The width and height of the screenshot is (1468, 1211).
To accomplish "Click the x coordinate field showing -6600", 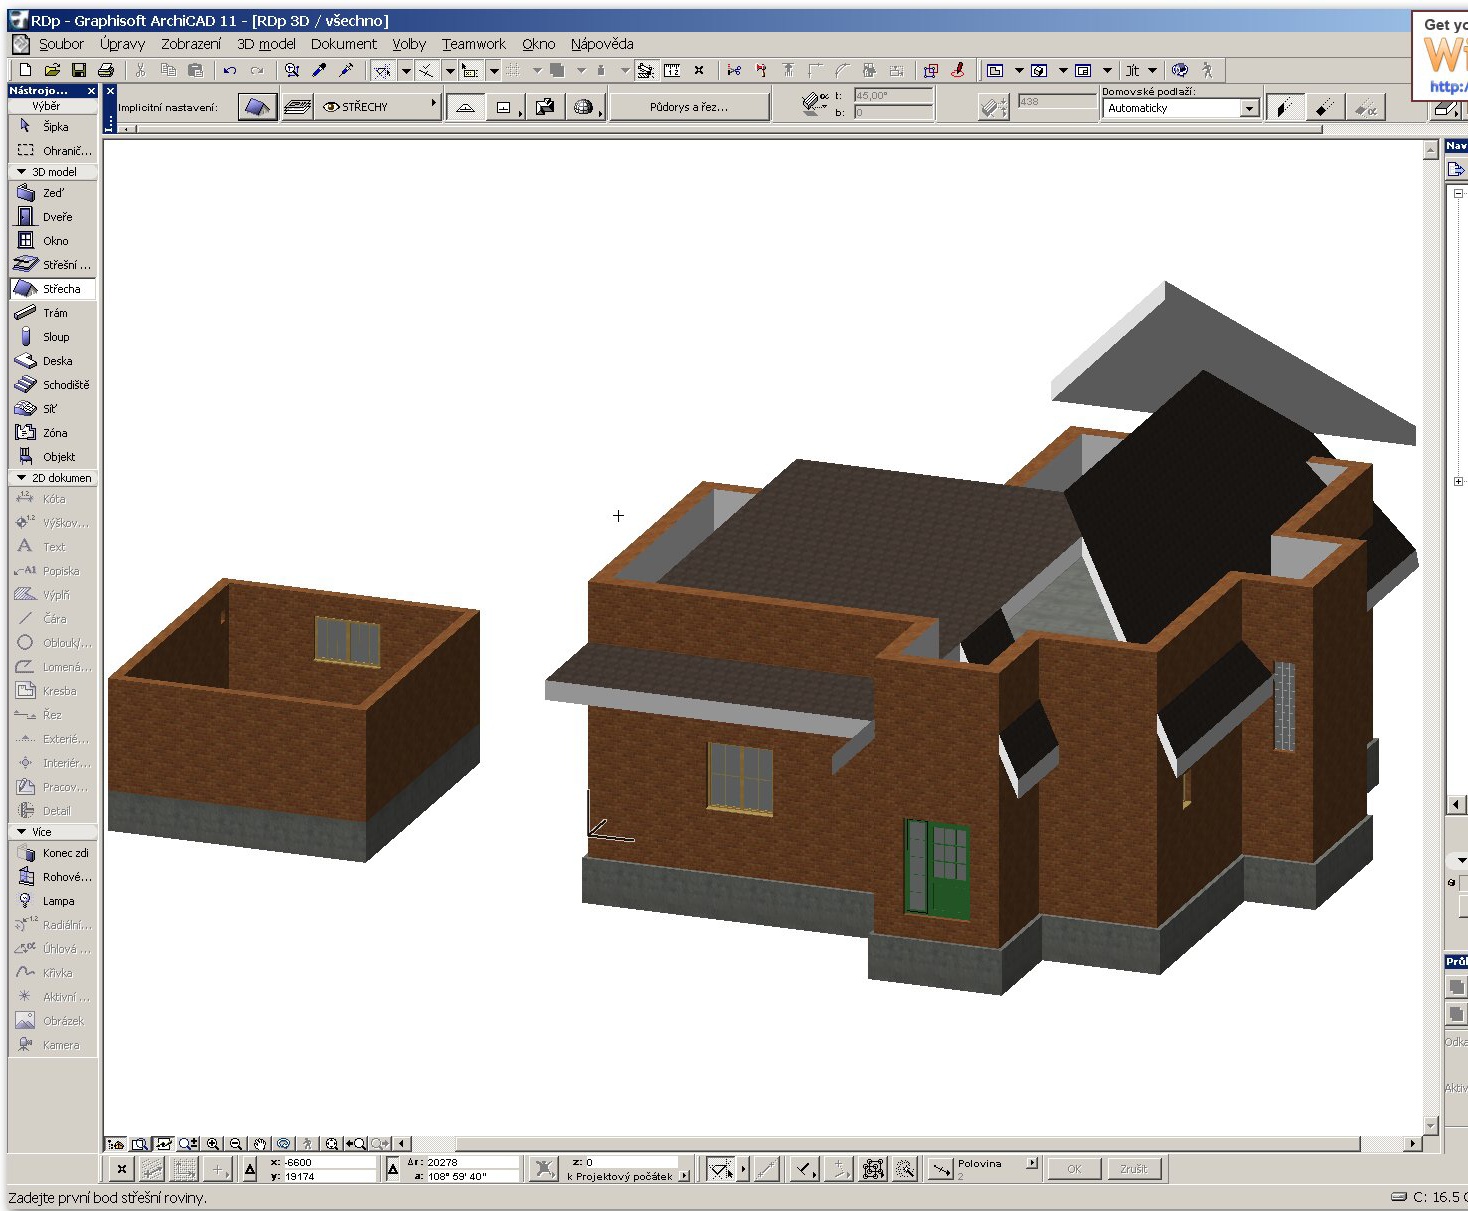I will [329, 1162].
